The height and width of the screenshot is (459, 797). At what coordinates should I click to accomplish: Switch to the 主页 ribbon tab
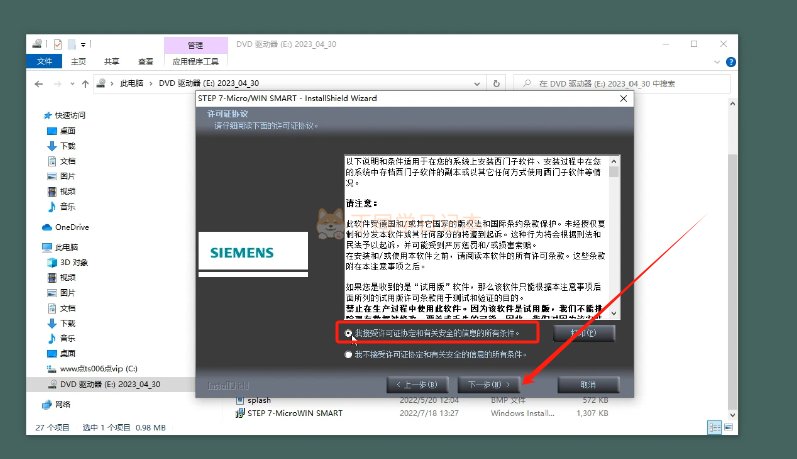coord(78,62)
